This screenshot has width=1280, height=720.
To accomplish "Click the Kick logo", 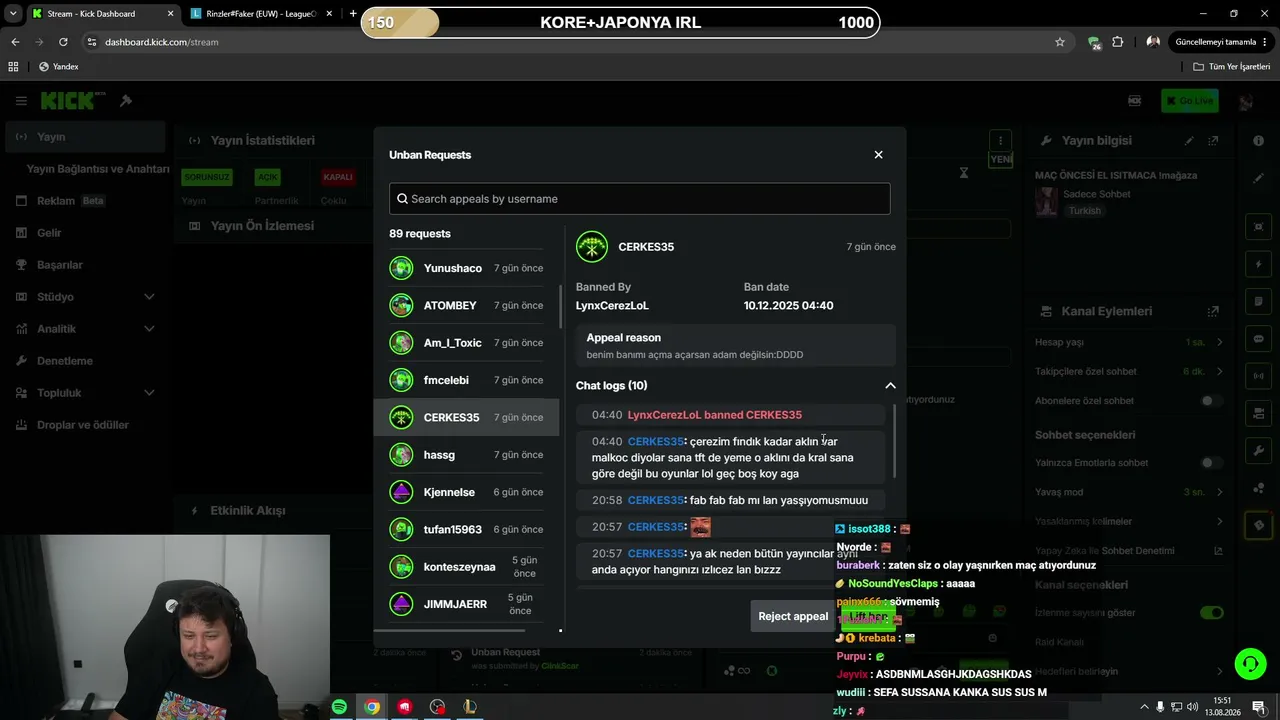I will point(72,101).
